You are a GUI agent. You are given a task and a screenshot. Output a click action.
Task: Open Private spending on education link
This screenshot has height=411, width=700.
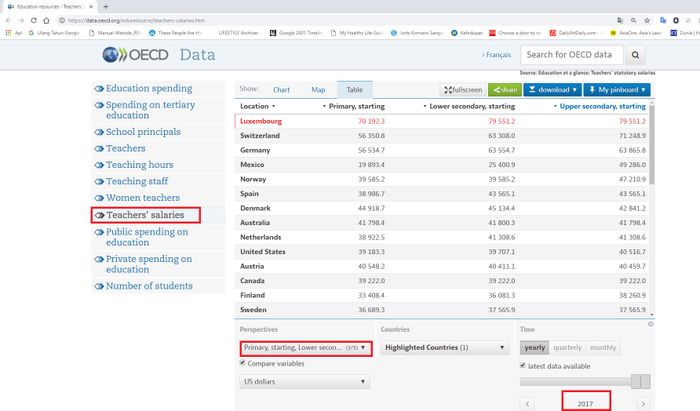tap(149, 264)
